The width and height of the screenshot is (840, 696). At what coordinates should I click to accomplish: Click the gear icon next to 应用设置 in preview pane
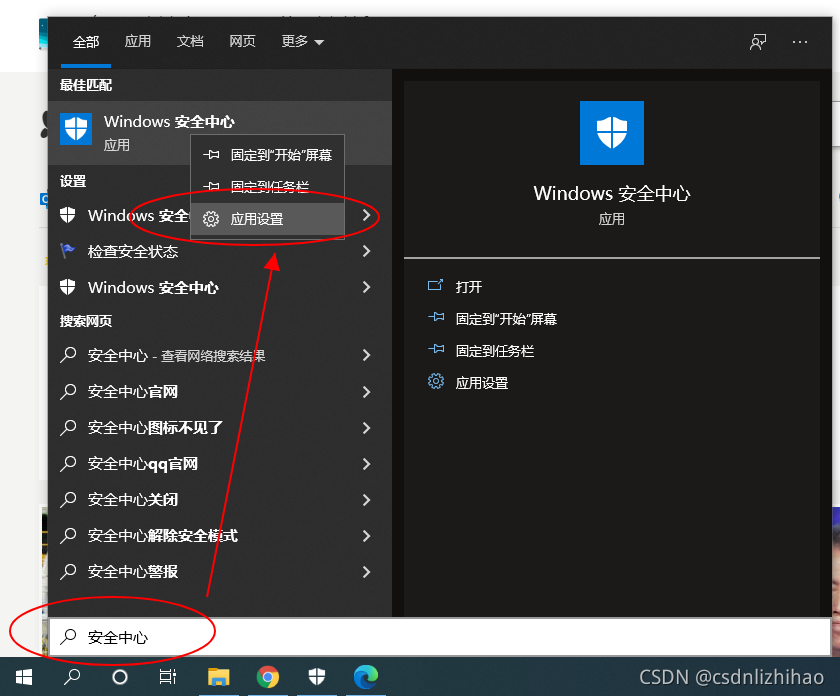(436, 381)
